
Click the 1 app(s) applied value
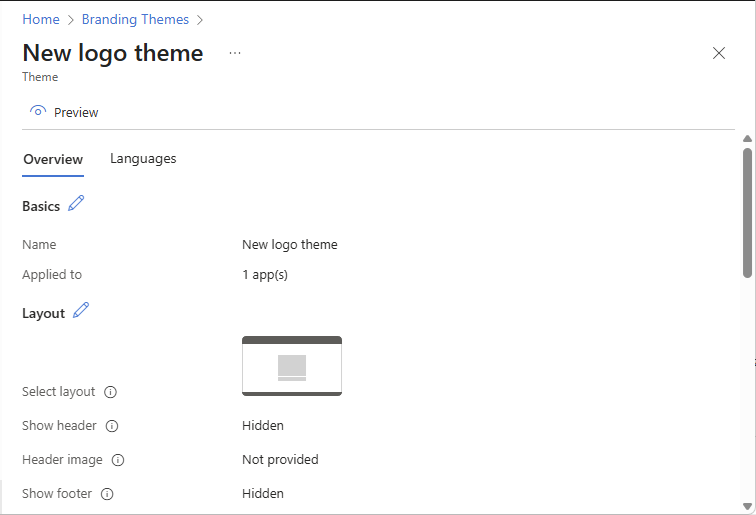(265, 275)
